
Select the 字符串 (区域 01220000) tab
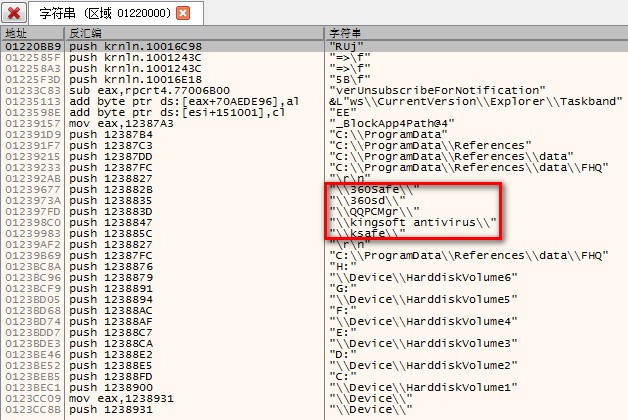tap(116, 13)
